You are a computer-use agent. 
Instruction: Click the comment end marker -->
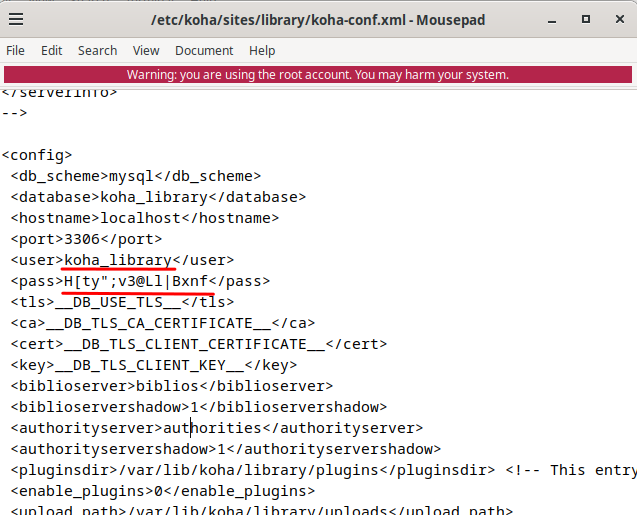[x=14, y=113]
